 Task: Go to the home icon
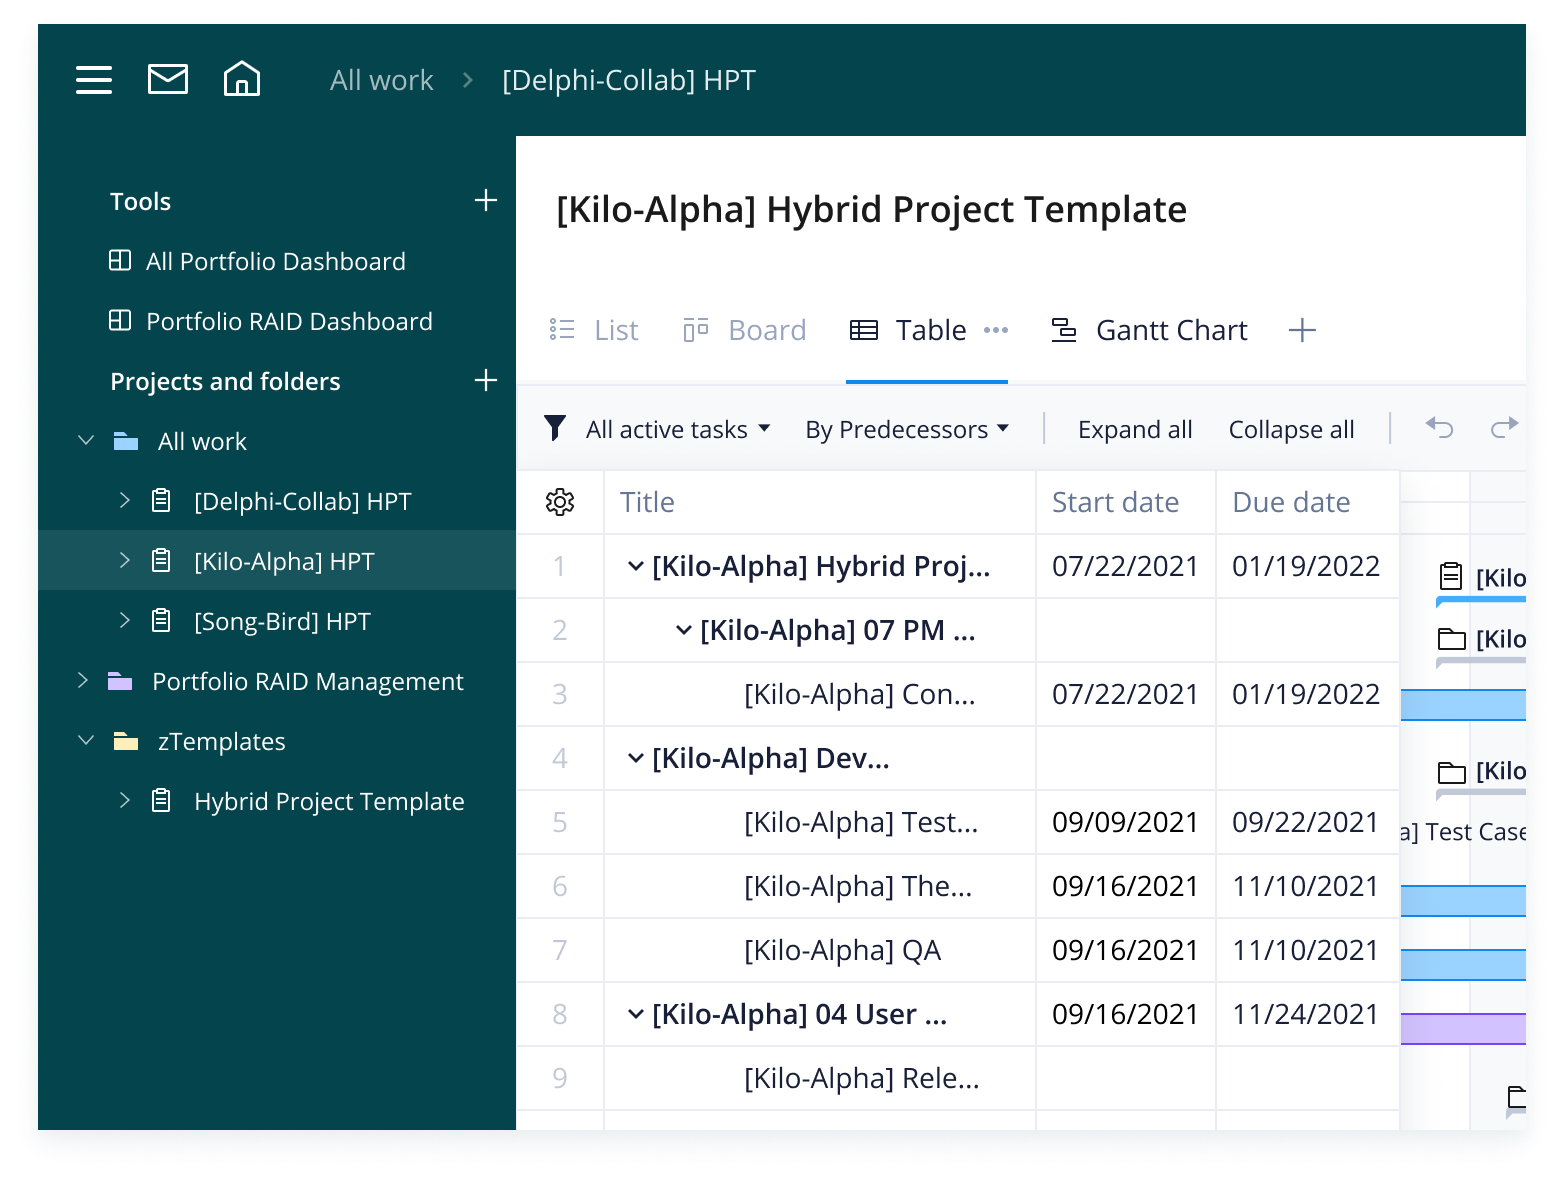click(242, 79)
